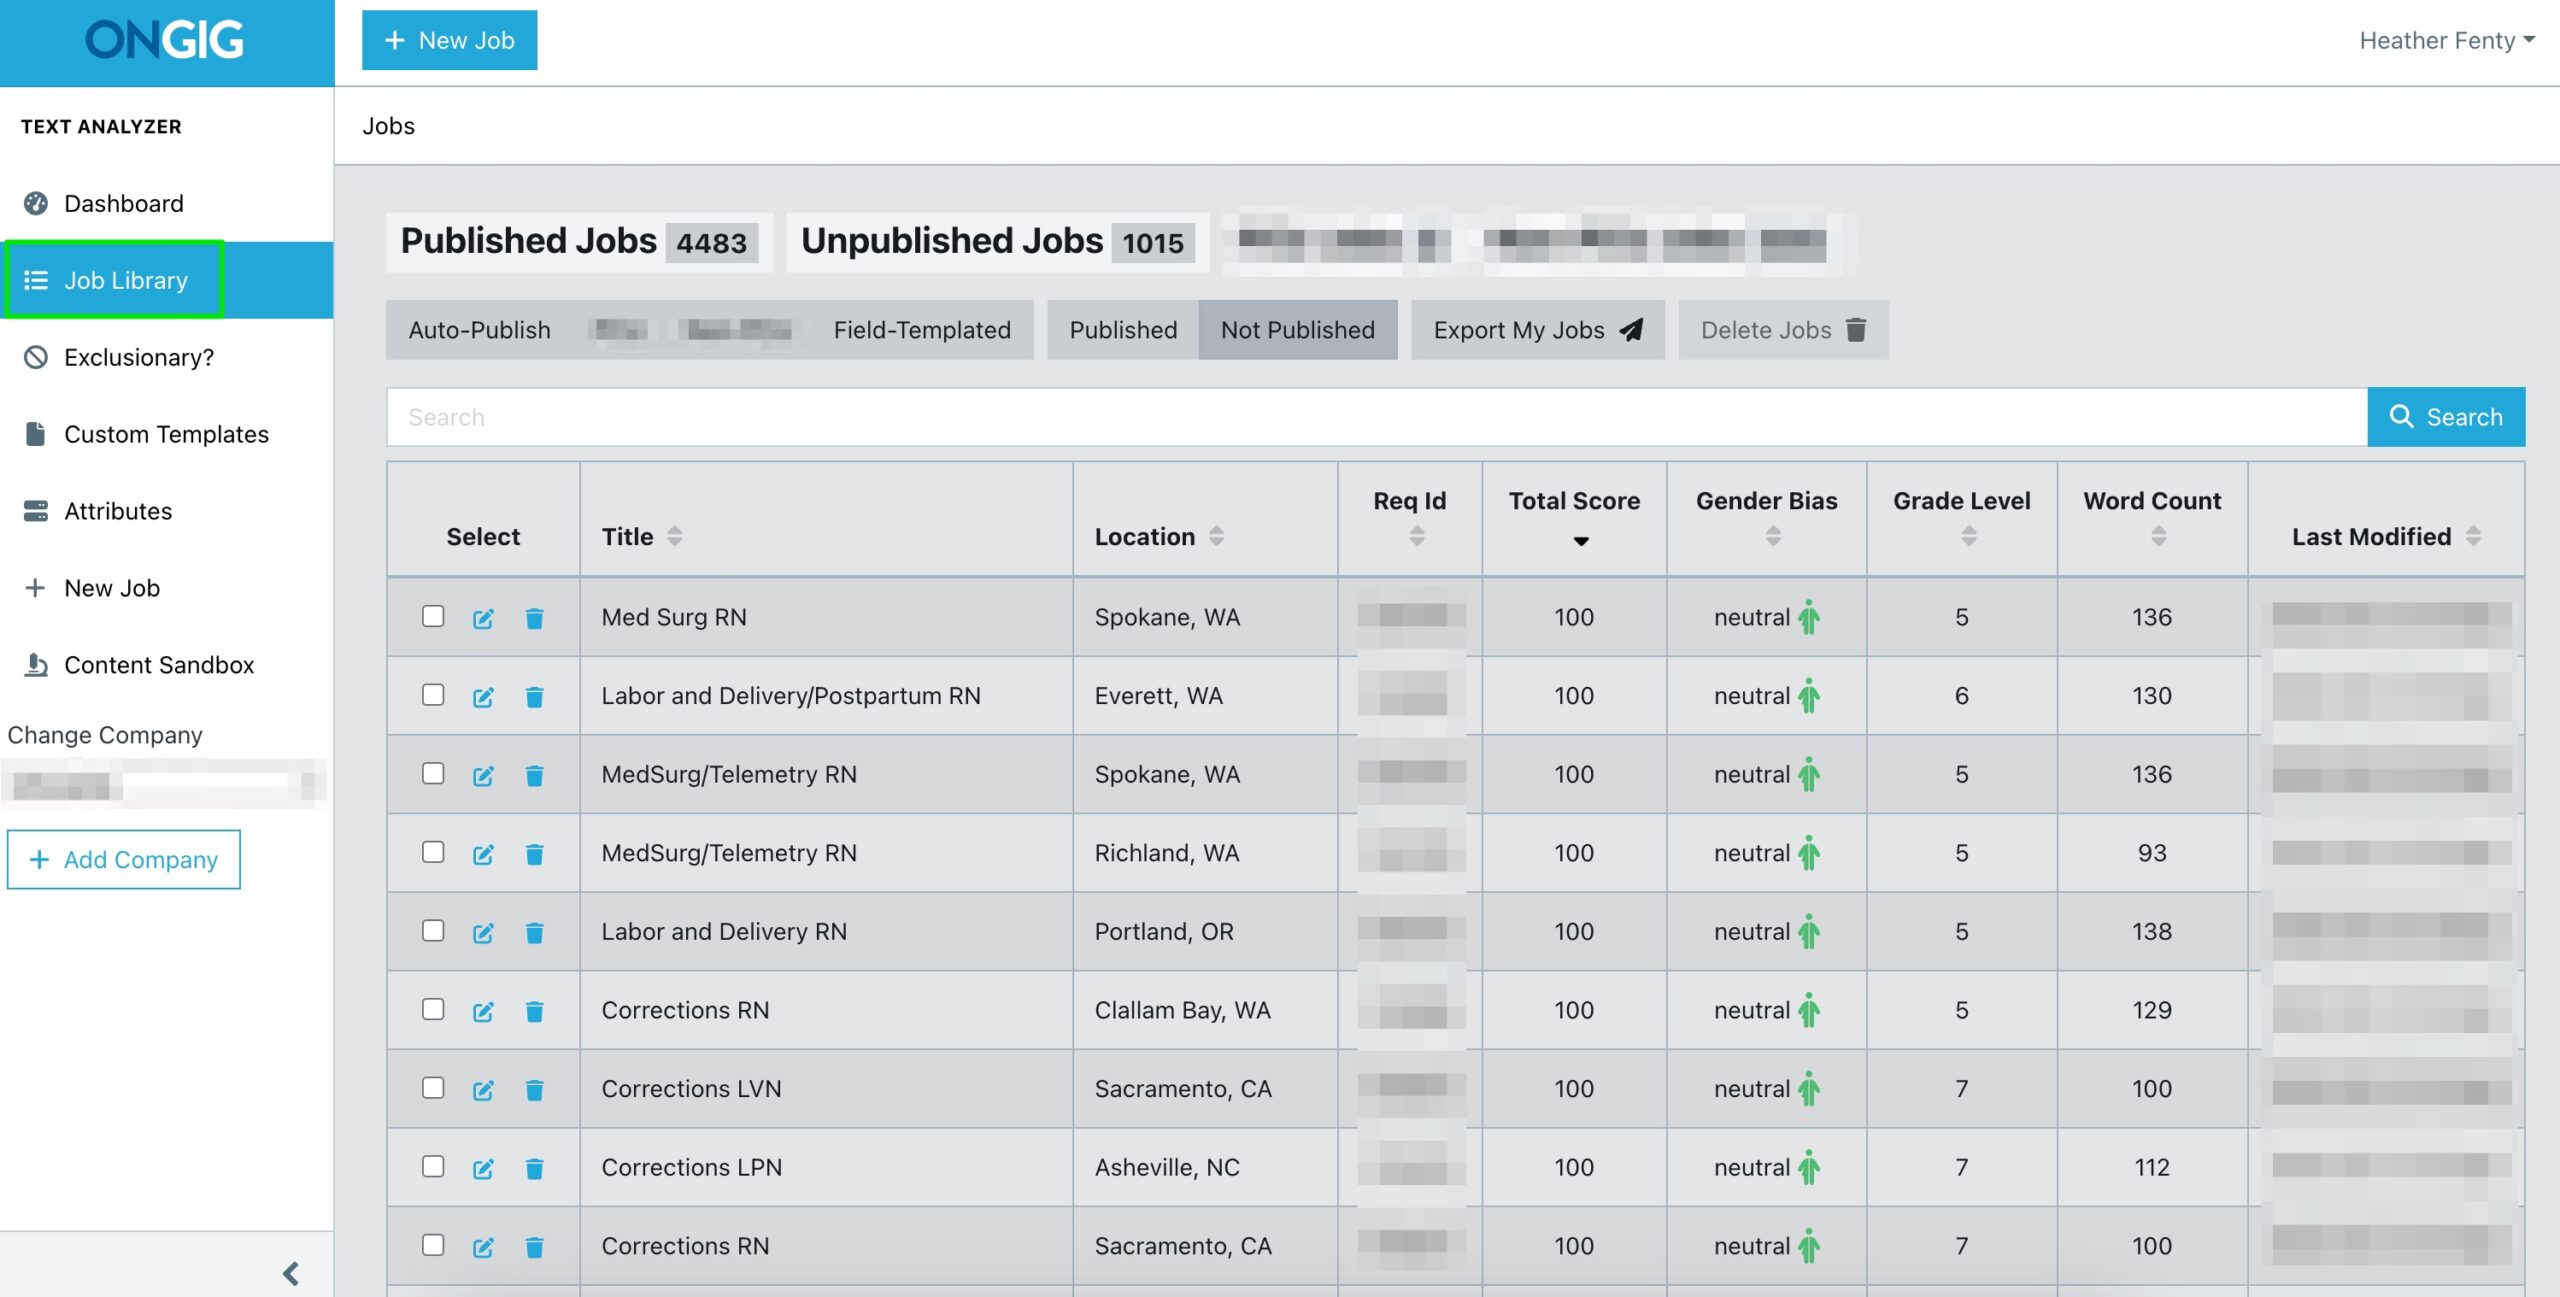
Task: Edit Corrections RN Sacramento job
Action: (x=483, y=1247)
